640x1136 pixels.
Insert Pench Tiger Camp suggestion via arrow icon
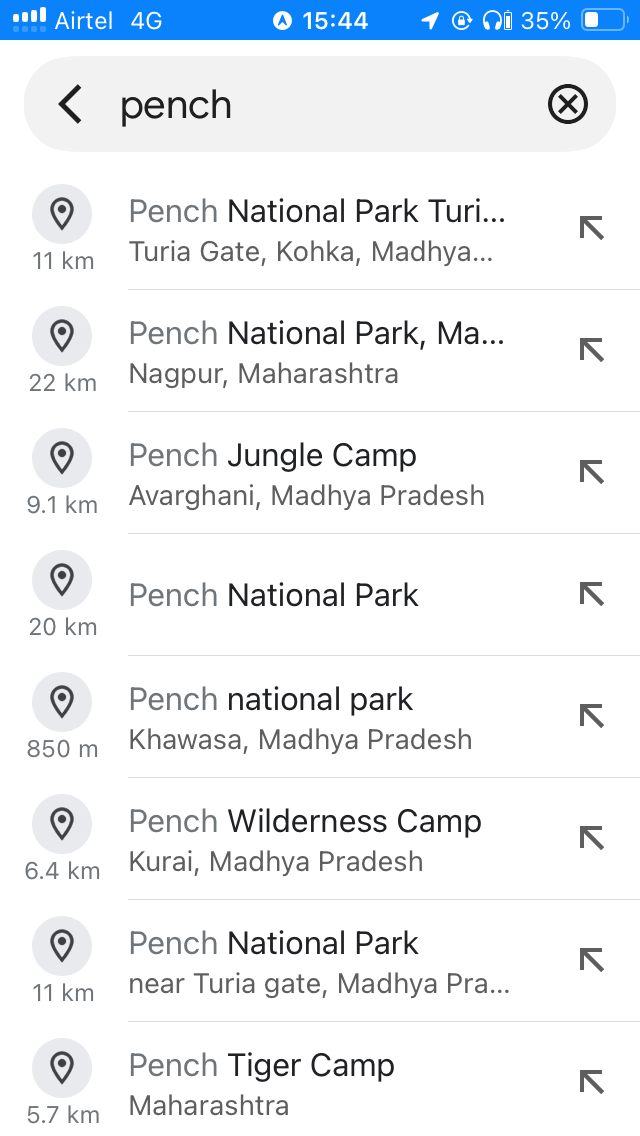pos(591,1082)
